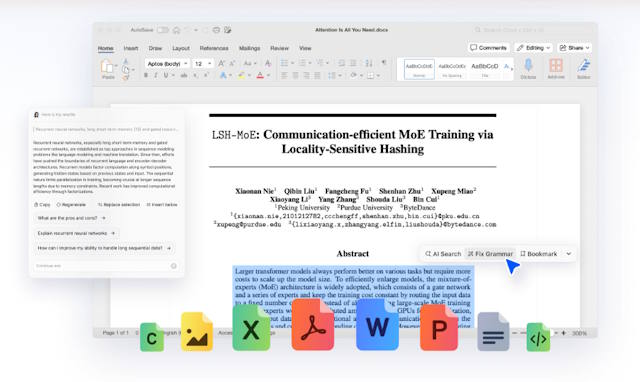
Task: Open the Aptos (Body) font dropdown
Action: click(x=167, y=64)
